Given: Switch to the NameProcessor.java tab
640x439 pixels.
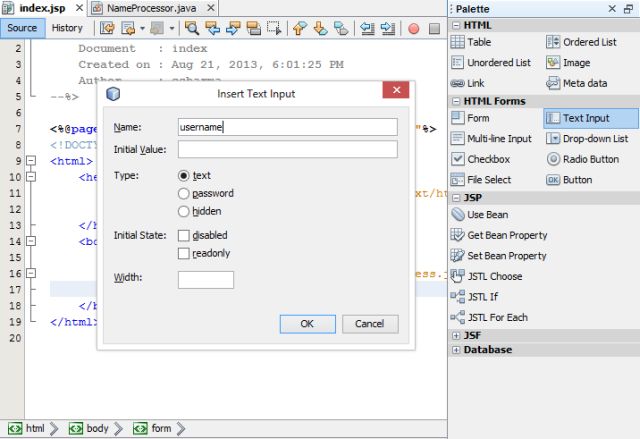Looking at the screenshot, I should tap(151, 8).
